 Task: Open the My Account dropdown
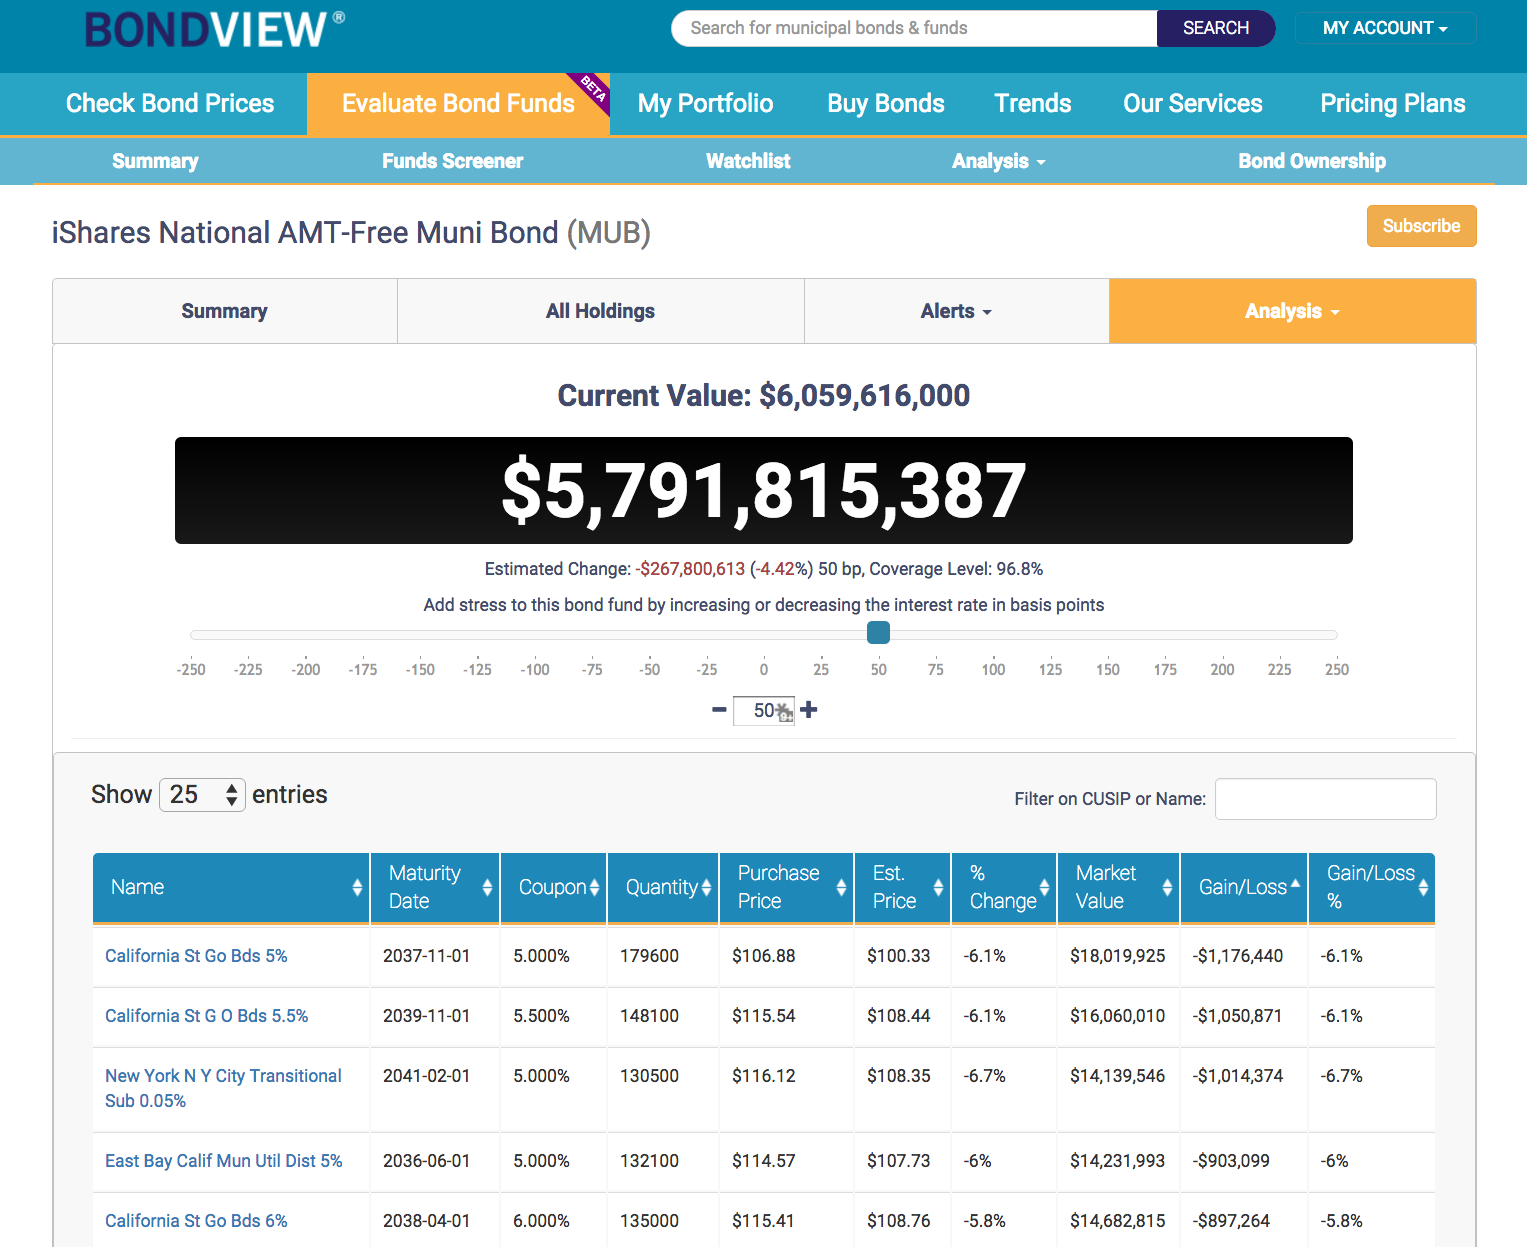click(1385, 28)
